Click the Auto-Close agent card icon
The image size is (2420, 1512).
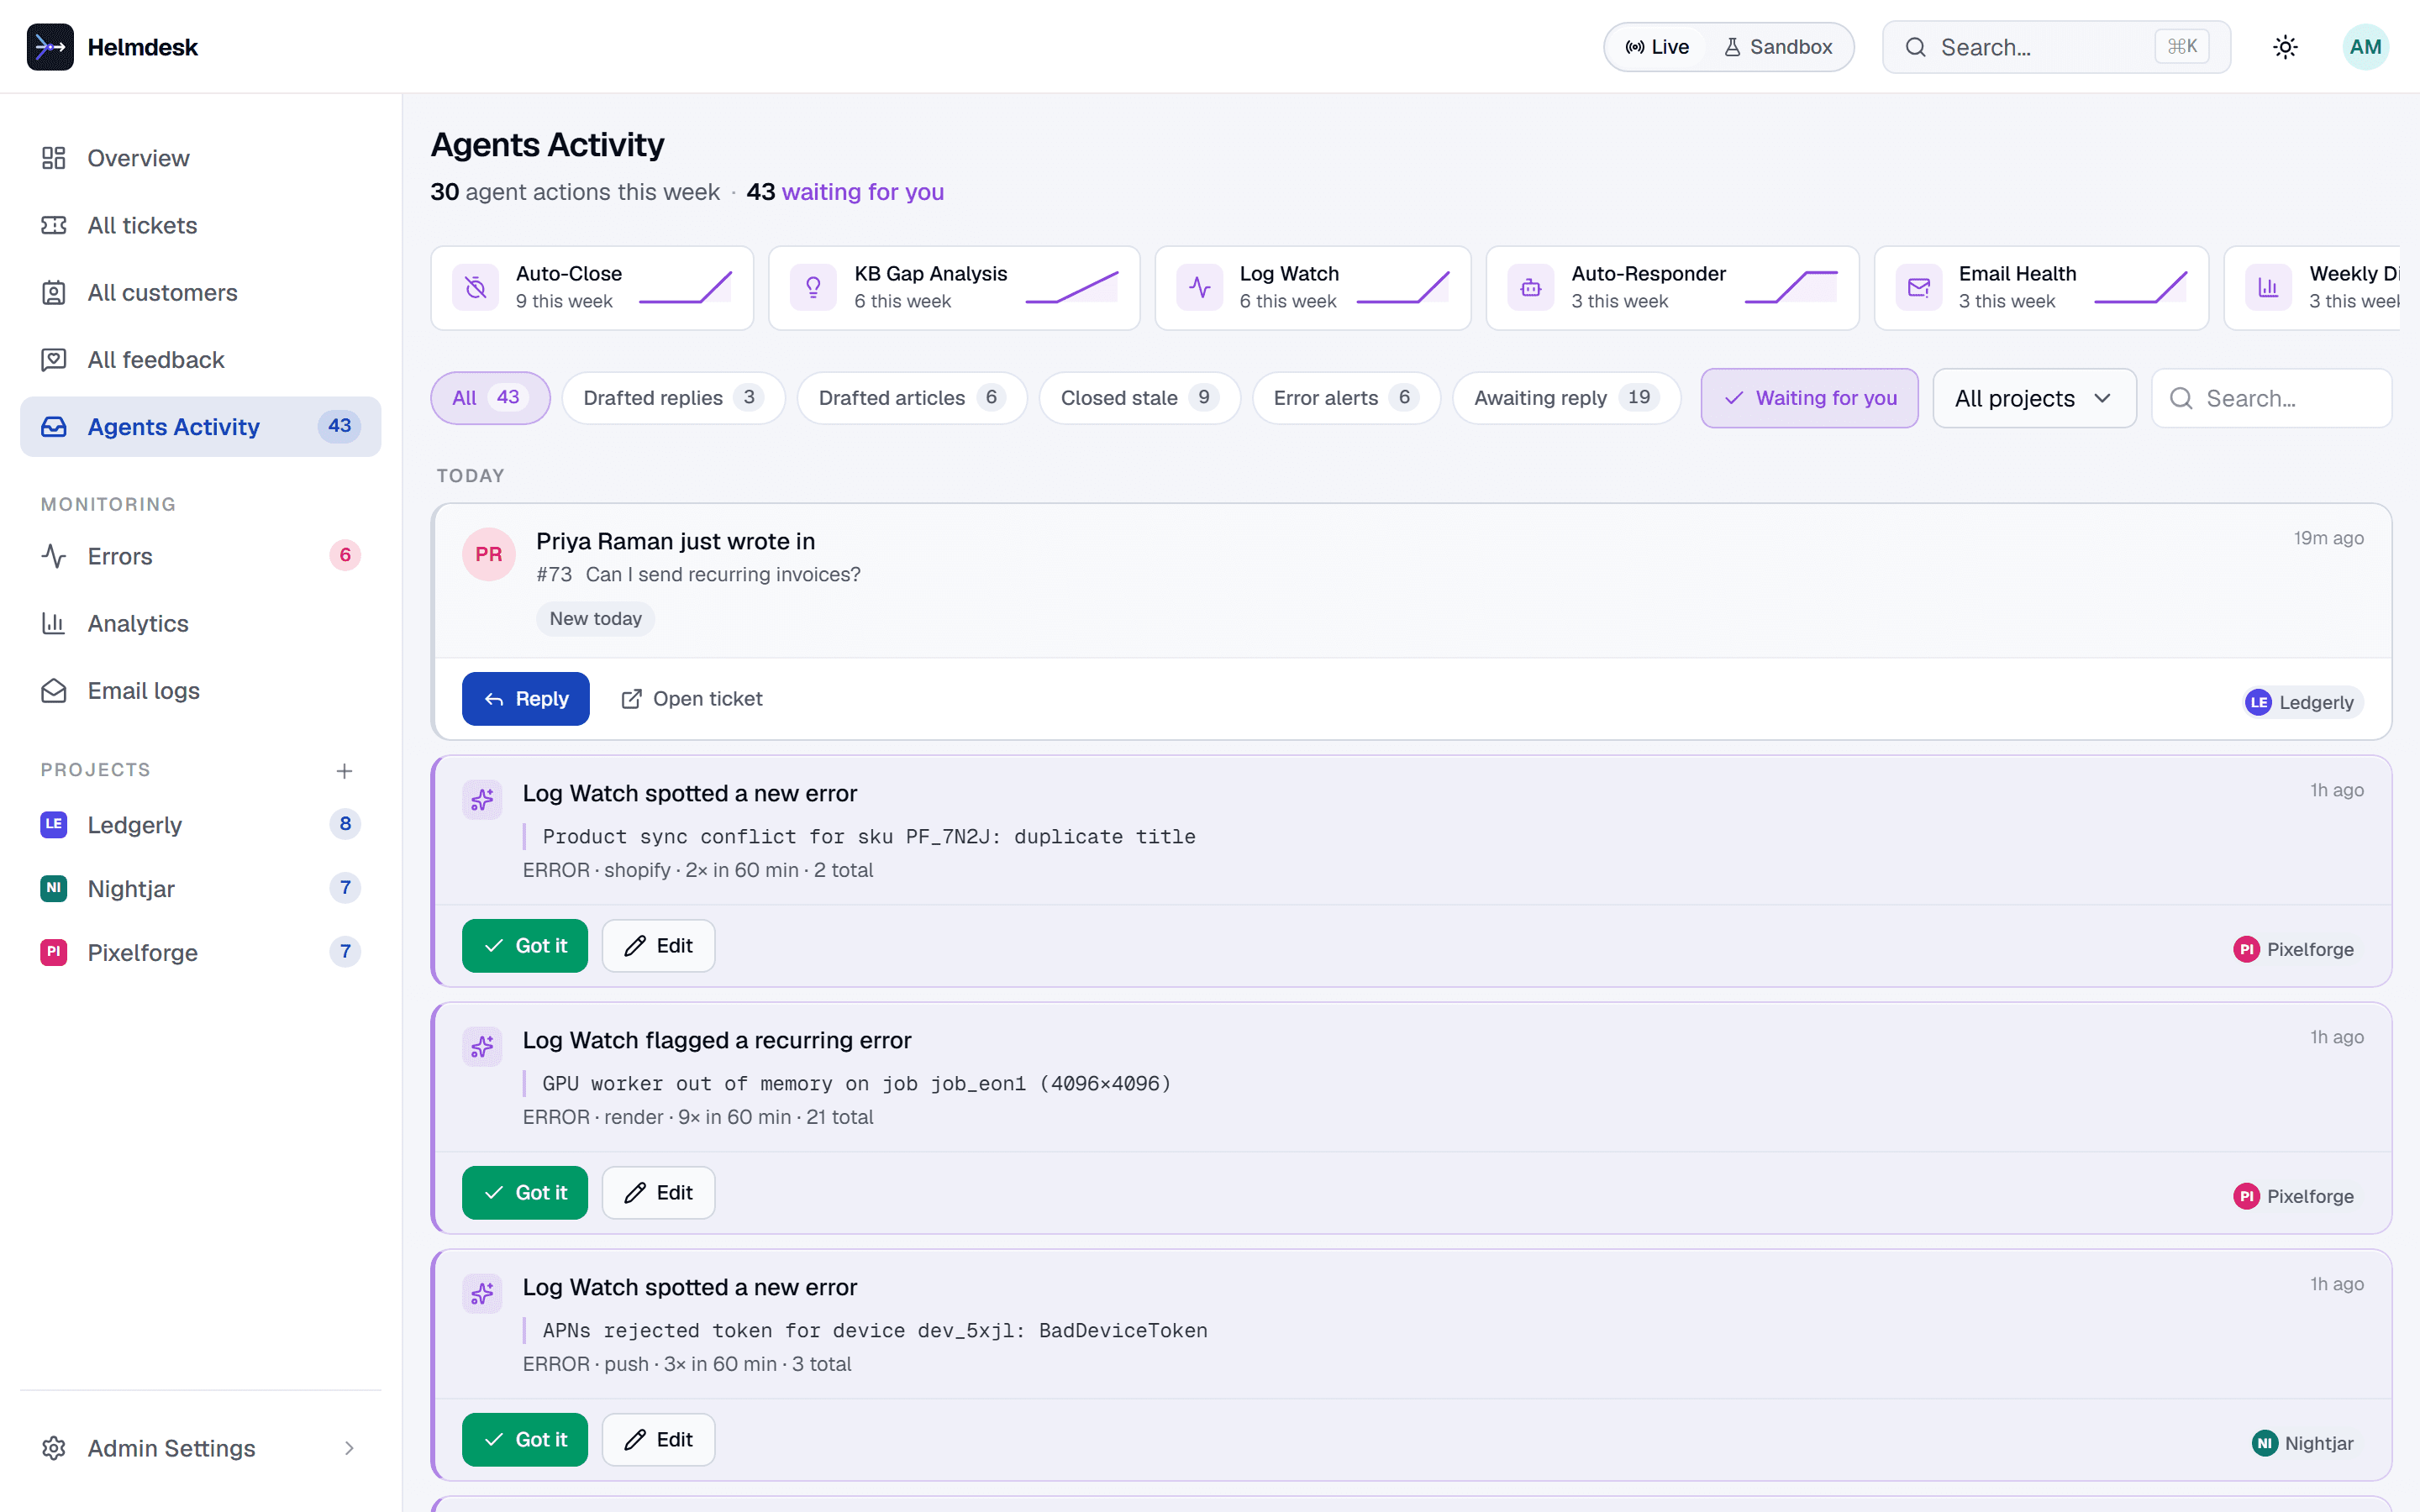(476, 288)
